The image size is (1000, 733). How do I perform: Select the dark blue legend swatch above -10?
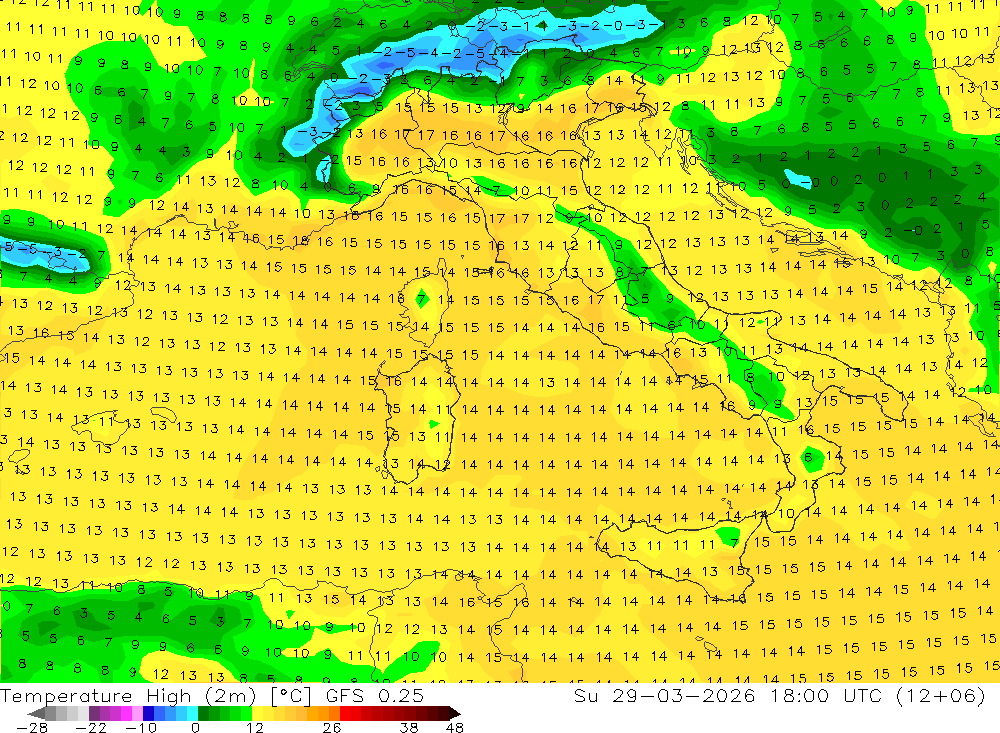[x=149, y=713]
